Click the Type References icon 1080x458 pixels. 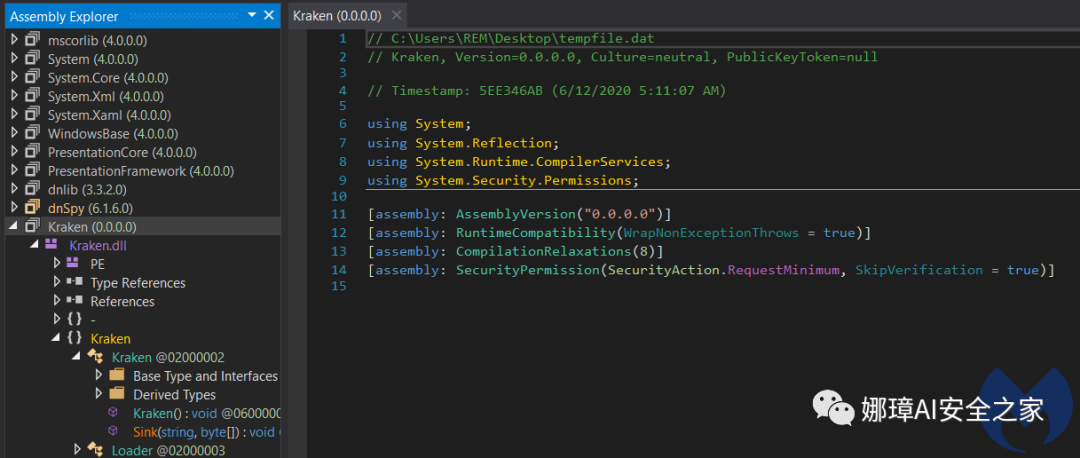pos(73,283)
